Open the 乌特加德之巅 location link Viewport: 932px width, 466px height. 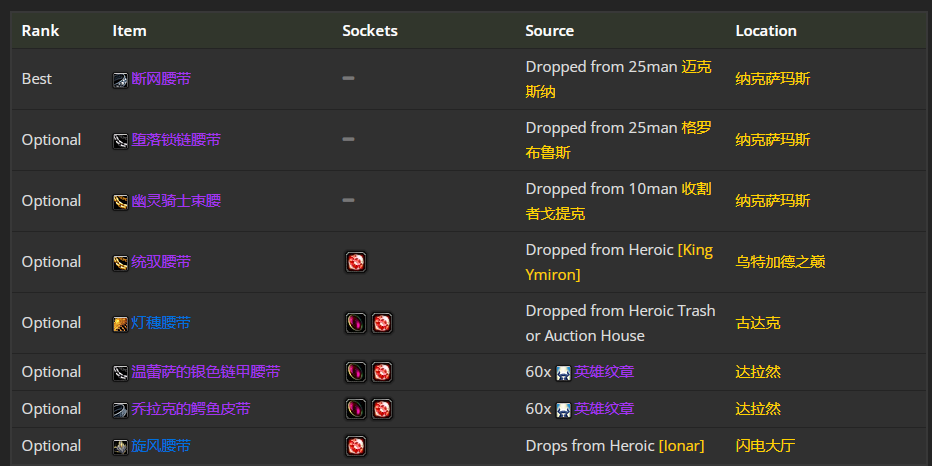(780, 262)
